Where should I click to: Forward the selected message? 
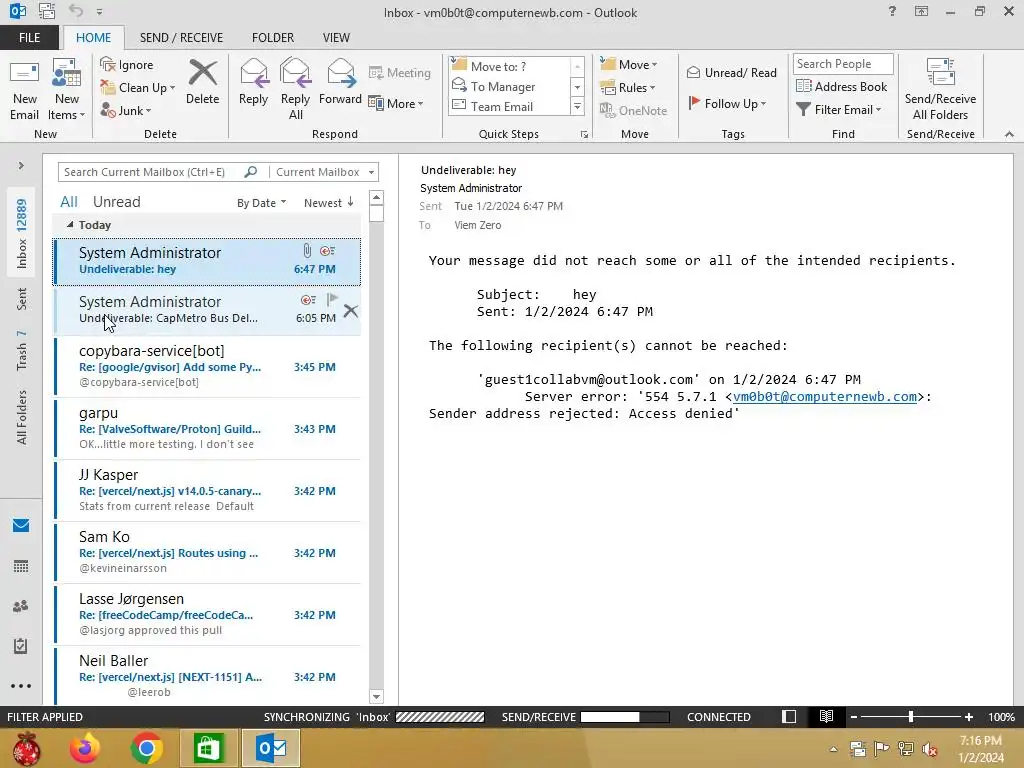pyautogui.click(x=340, y=82)
